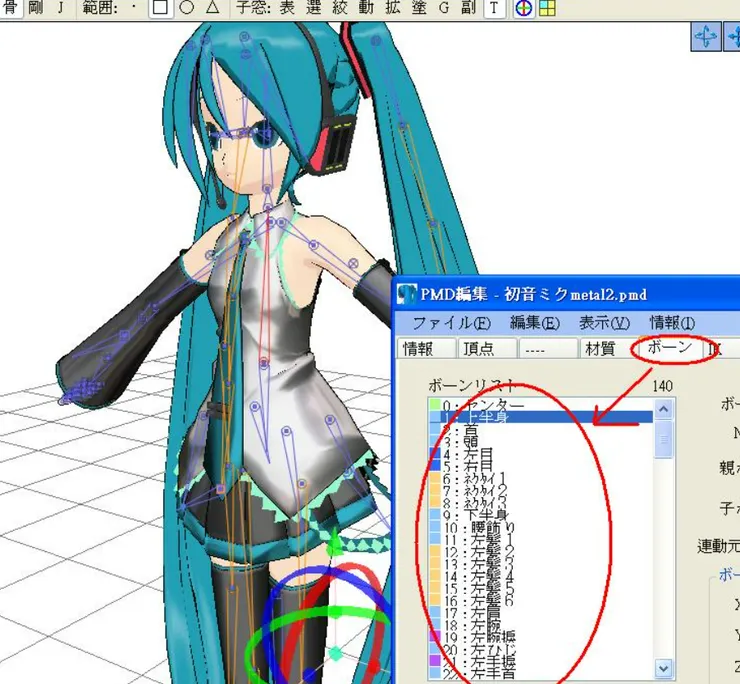Click the bone list scrollbar thumb
The height and width of the screenshot is (684, 740).
click(664, 439)
